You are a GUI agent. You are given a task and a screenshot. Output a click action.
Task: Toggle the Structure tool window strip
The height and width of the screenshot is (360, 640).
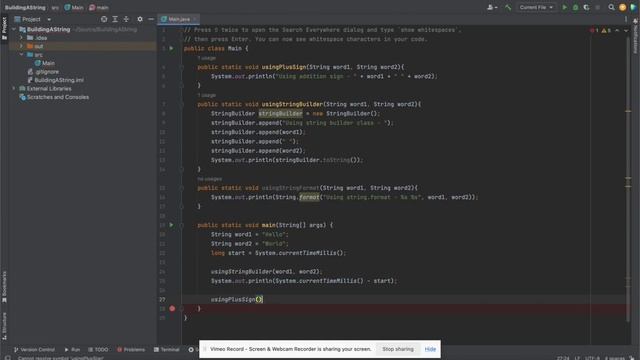(x=4, y=326)
